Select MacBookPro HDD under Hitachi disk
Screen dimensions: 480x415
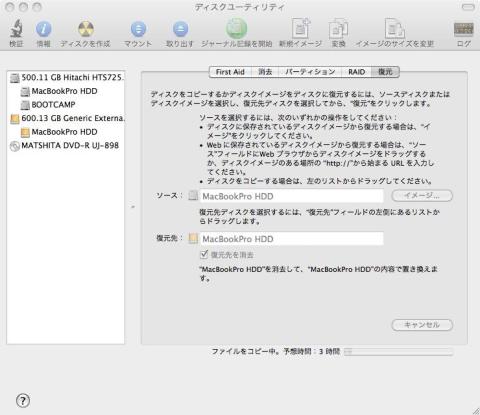pyautogui.click(x=66, y=91)
